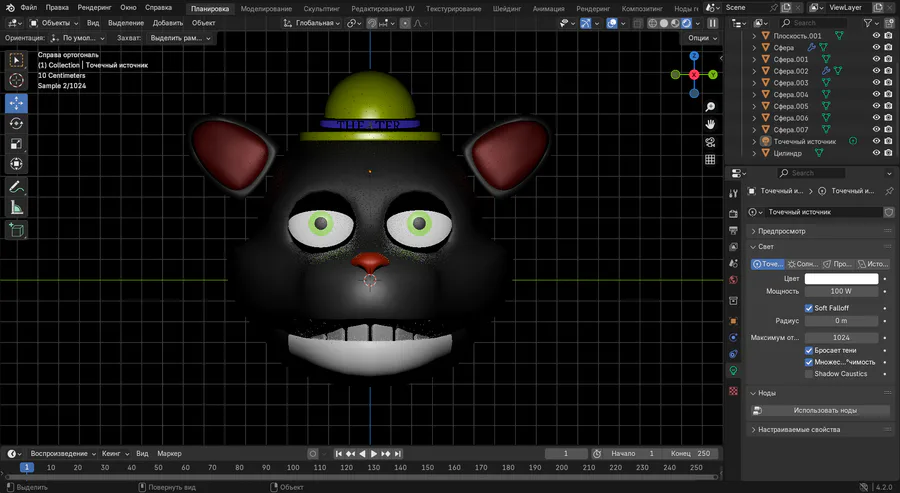The height and width of the screenshot is (493, 900).
Task: Expand the Настраиваемые свойства panel
Action: (x=821, y=429)
